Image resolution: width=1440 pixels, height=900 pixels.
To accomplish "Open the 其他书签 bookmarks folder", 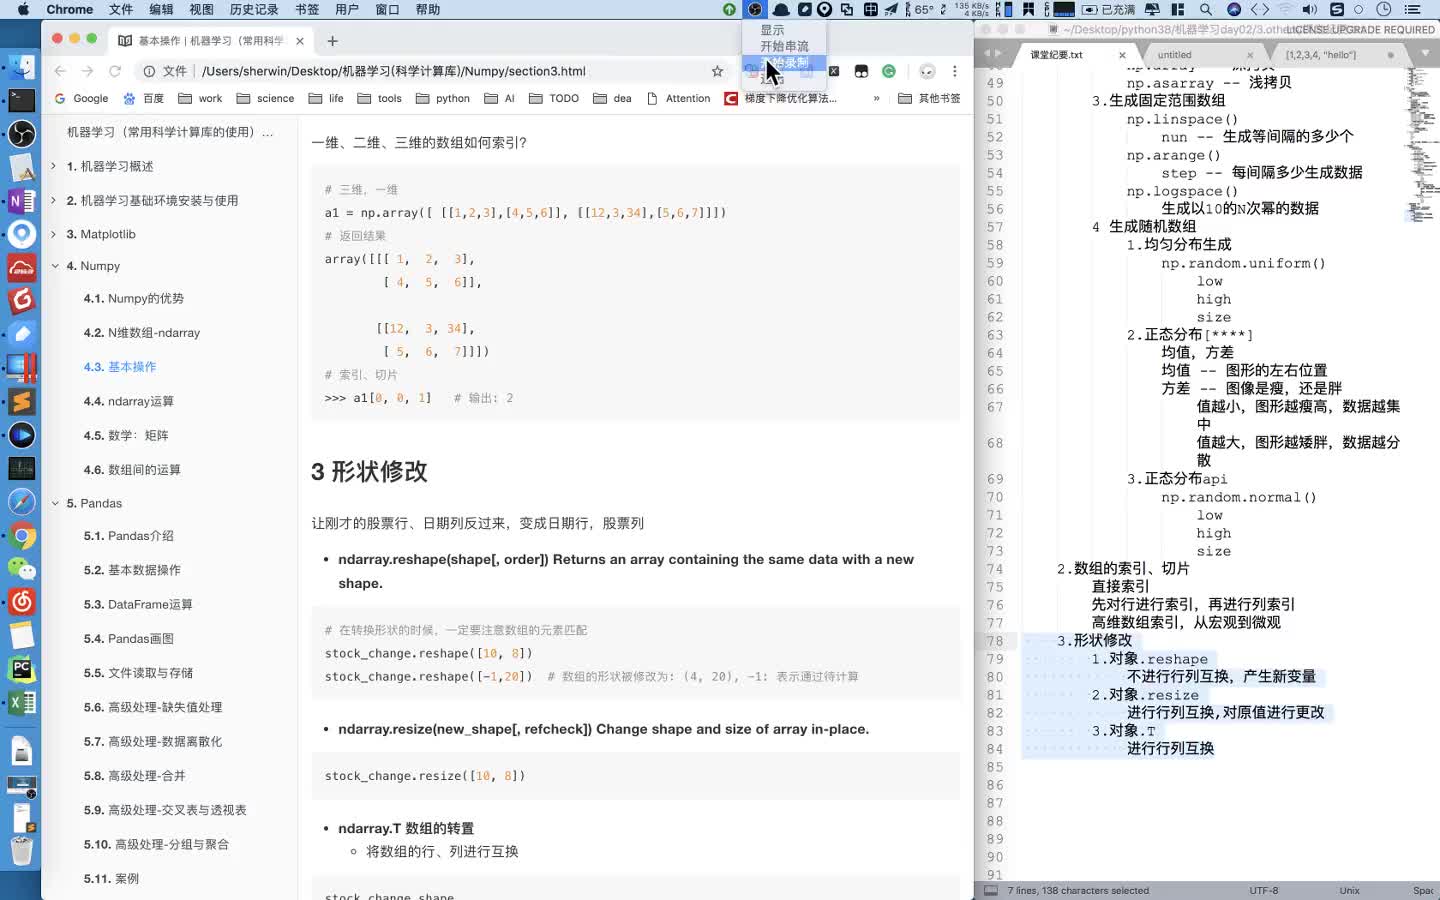I will coord(930,98).
